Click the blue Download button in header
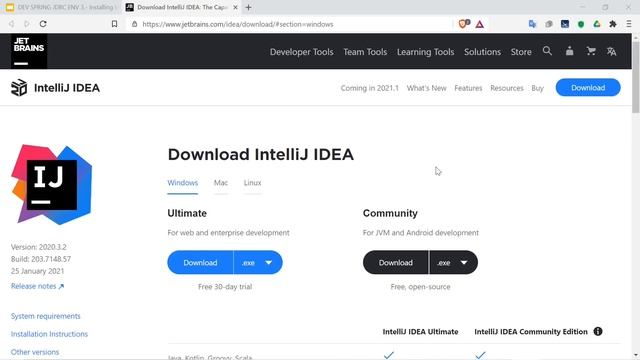The height and width of the screenshot is (360, 640). 588,88
